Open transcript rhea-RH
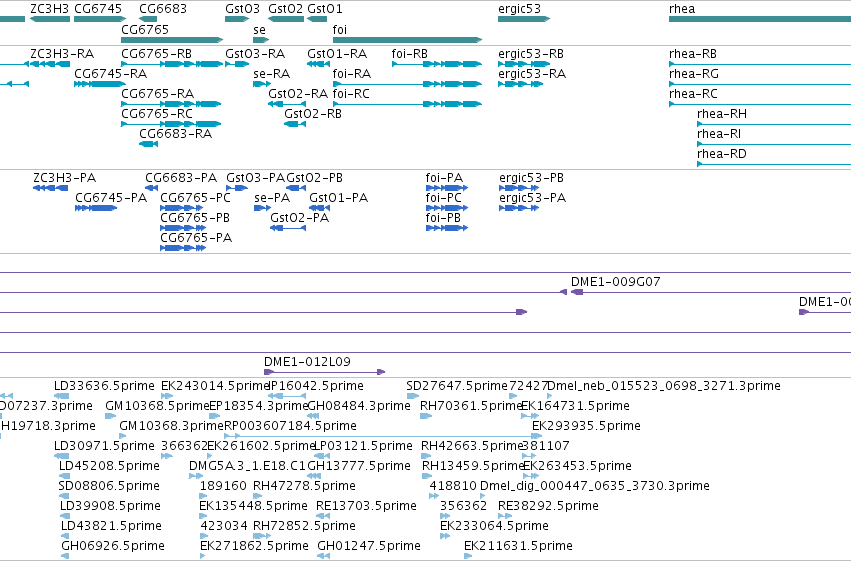Viewport: 851px width, 561px height. (722, 114)
